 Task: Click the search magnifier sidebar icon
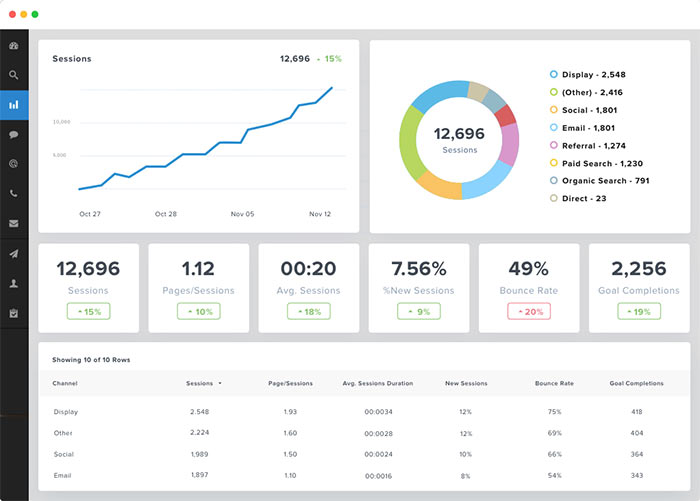[14, 75]
